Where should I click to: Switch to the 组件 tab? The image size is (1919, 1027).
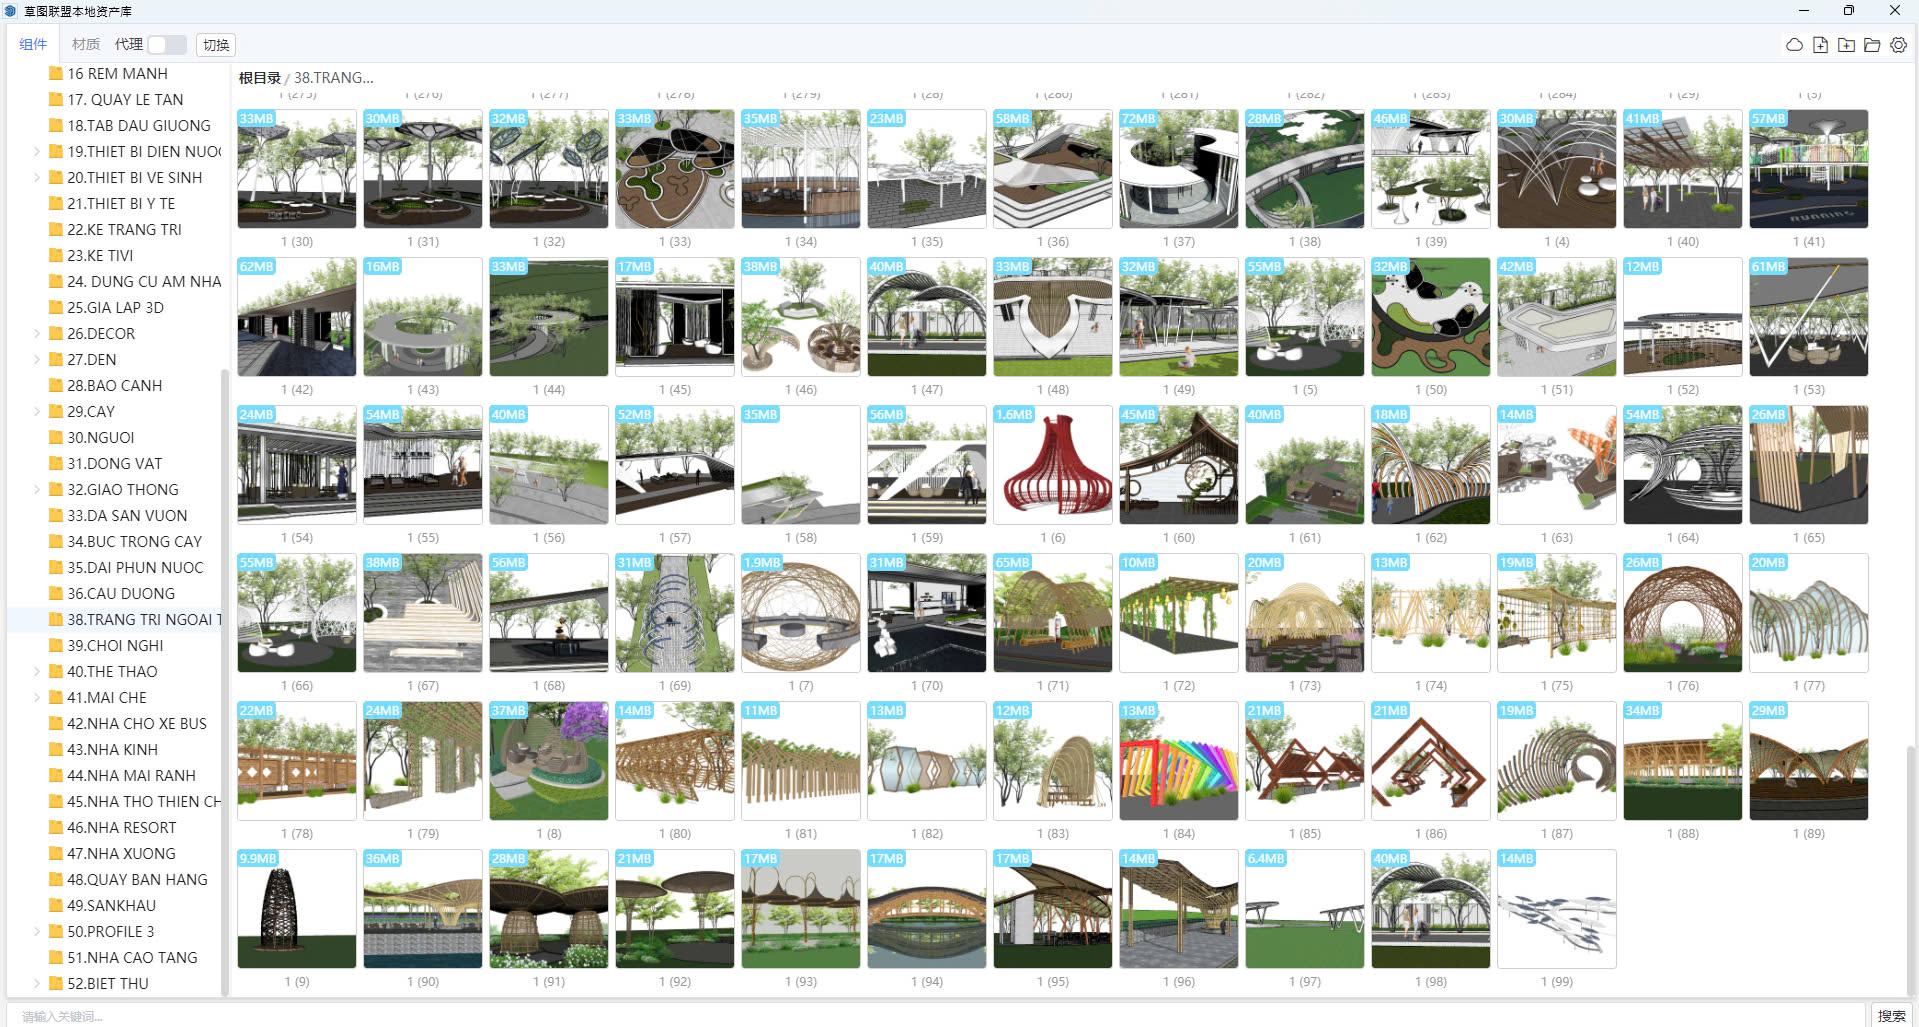[x=33, y=45]
